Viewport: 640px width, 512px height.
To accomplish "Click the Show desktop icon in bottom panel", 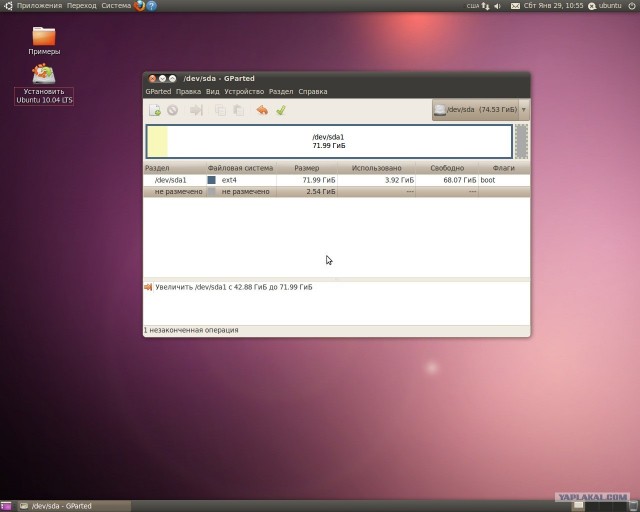I will click(6, 506).
